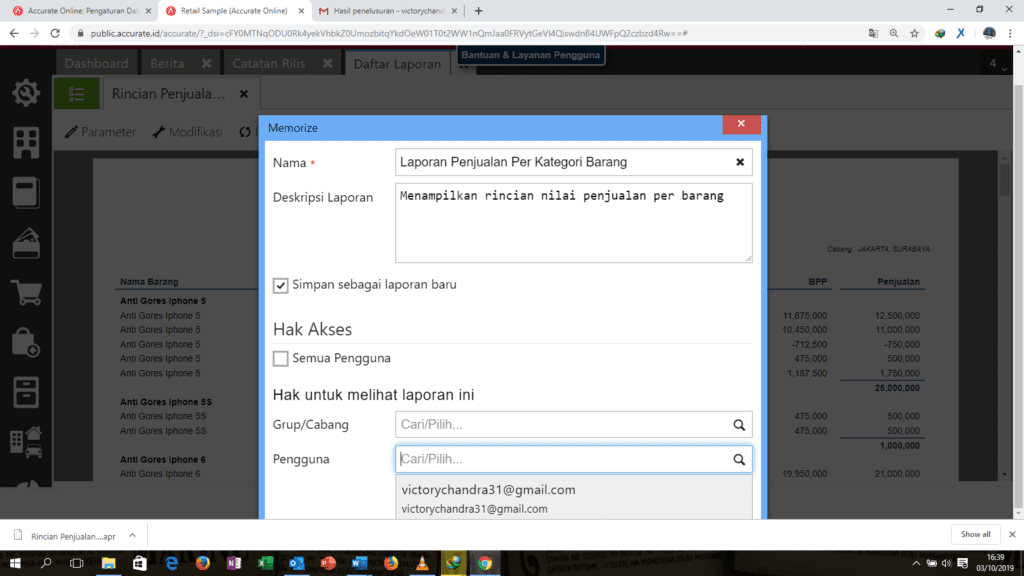Viewport: 1024px width, 576px height.
Task: Click Show all downloads button
Action: click(x=975, y=534)
